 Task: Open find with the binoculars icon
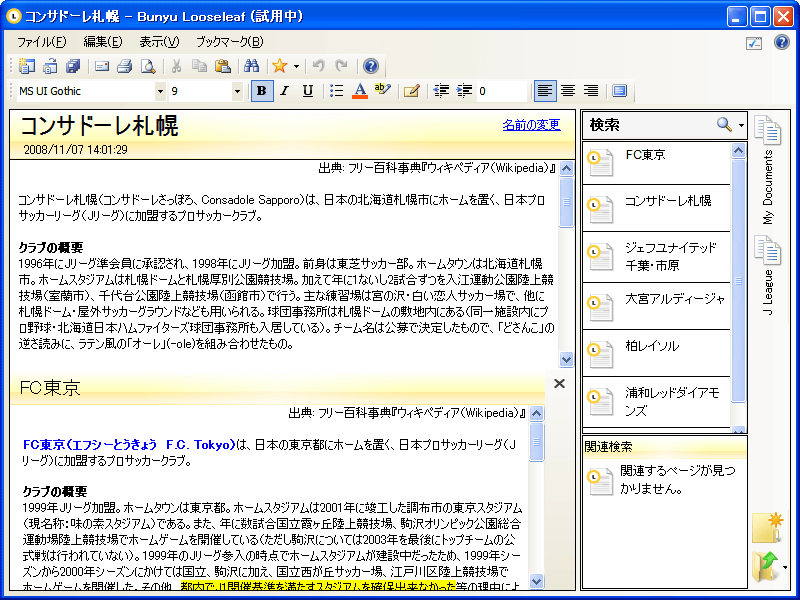pyautogui.click(x=252, y=66)
